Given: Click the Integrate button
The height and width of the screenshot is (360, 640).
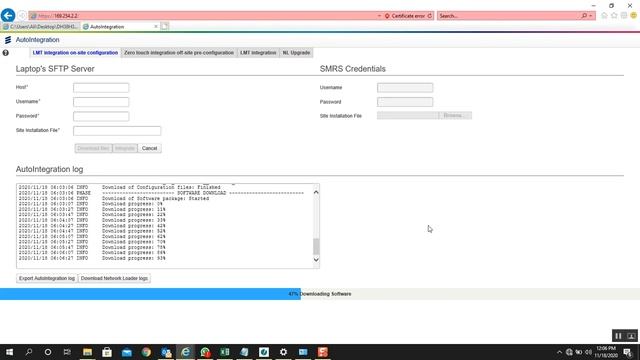Looking at the screenshot, I should pyautogui.click(x=125, y=148).
